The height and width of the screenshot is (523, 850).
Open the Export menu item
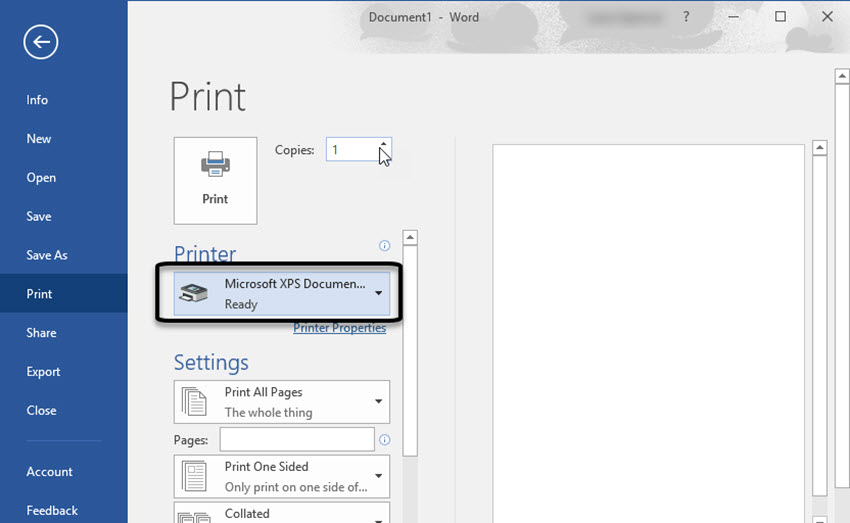[x=43, y=372]
